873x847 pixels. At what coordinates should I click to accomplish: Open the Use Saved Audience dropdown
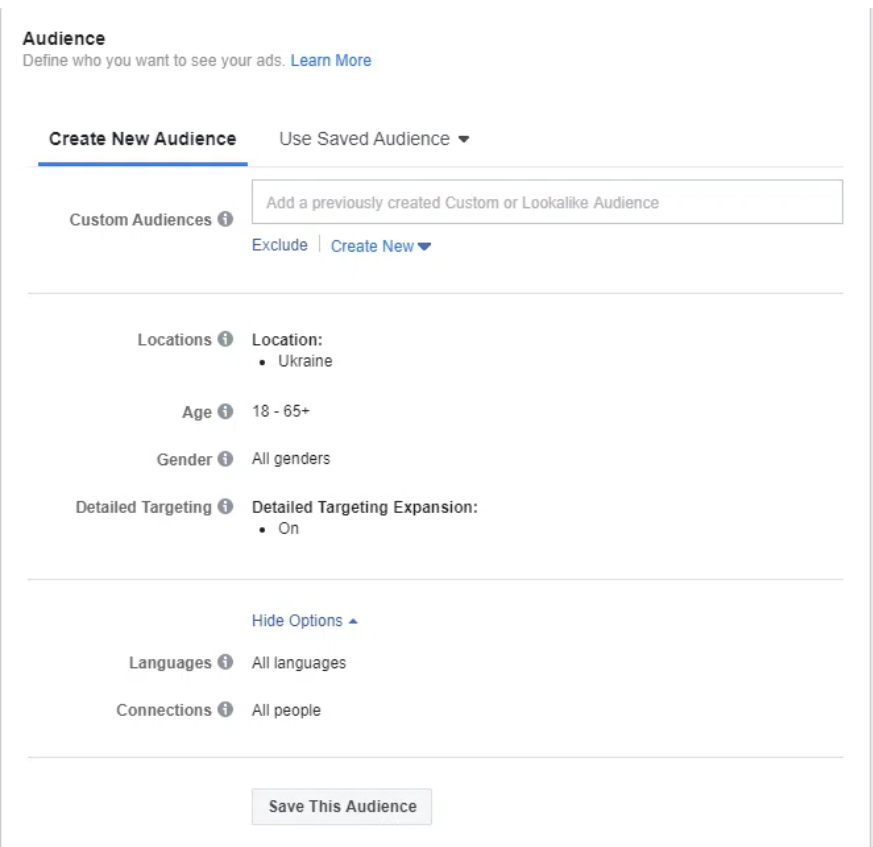(374, 139)
